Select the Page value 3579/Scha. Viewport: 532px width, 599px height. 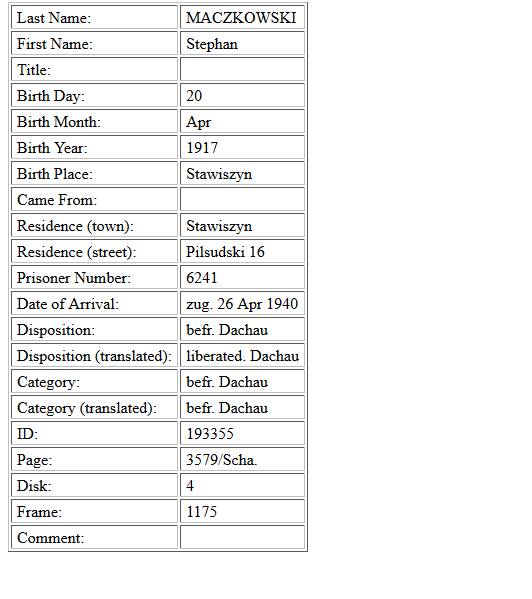click(x=222, y=460)
